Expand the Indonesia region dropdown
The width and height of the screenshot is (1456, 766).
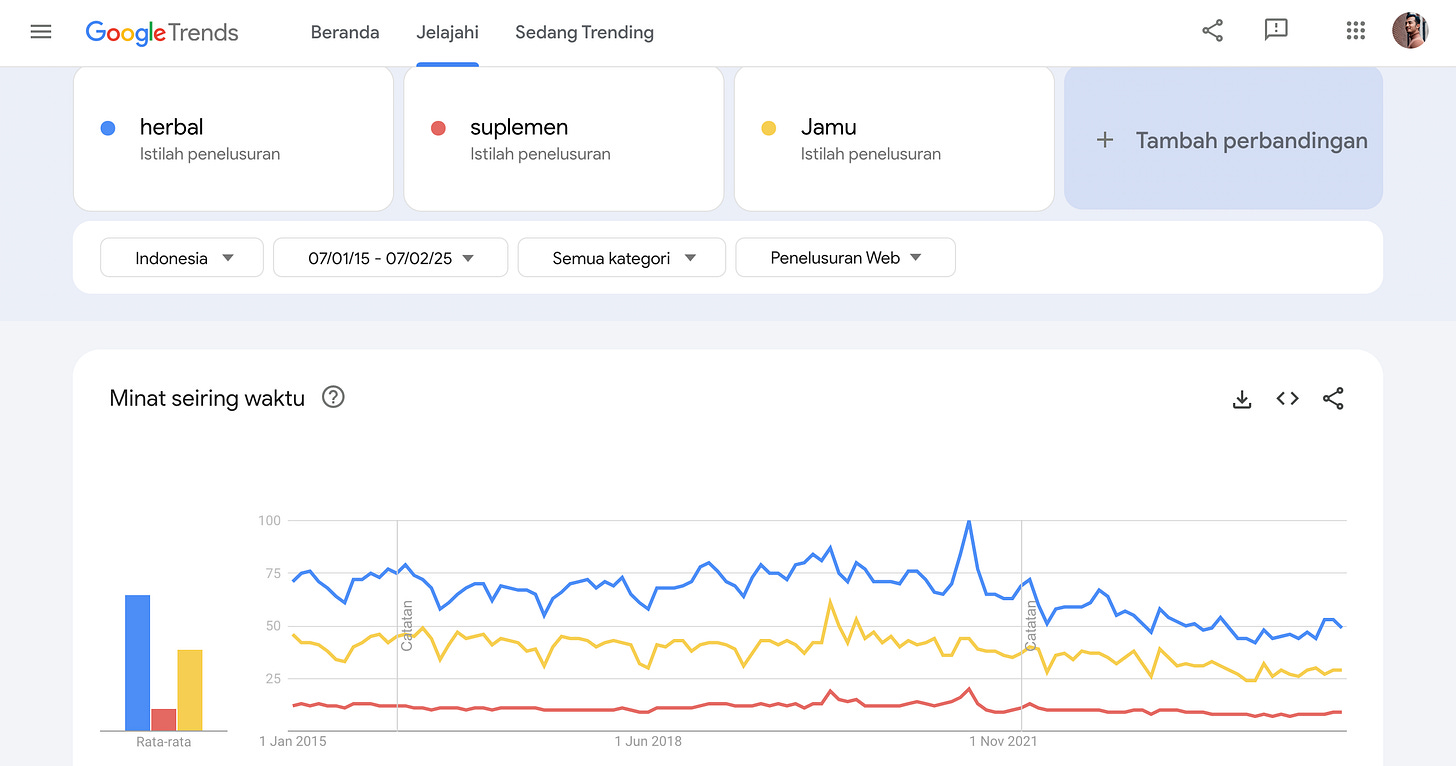[x=182, y=258]
